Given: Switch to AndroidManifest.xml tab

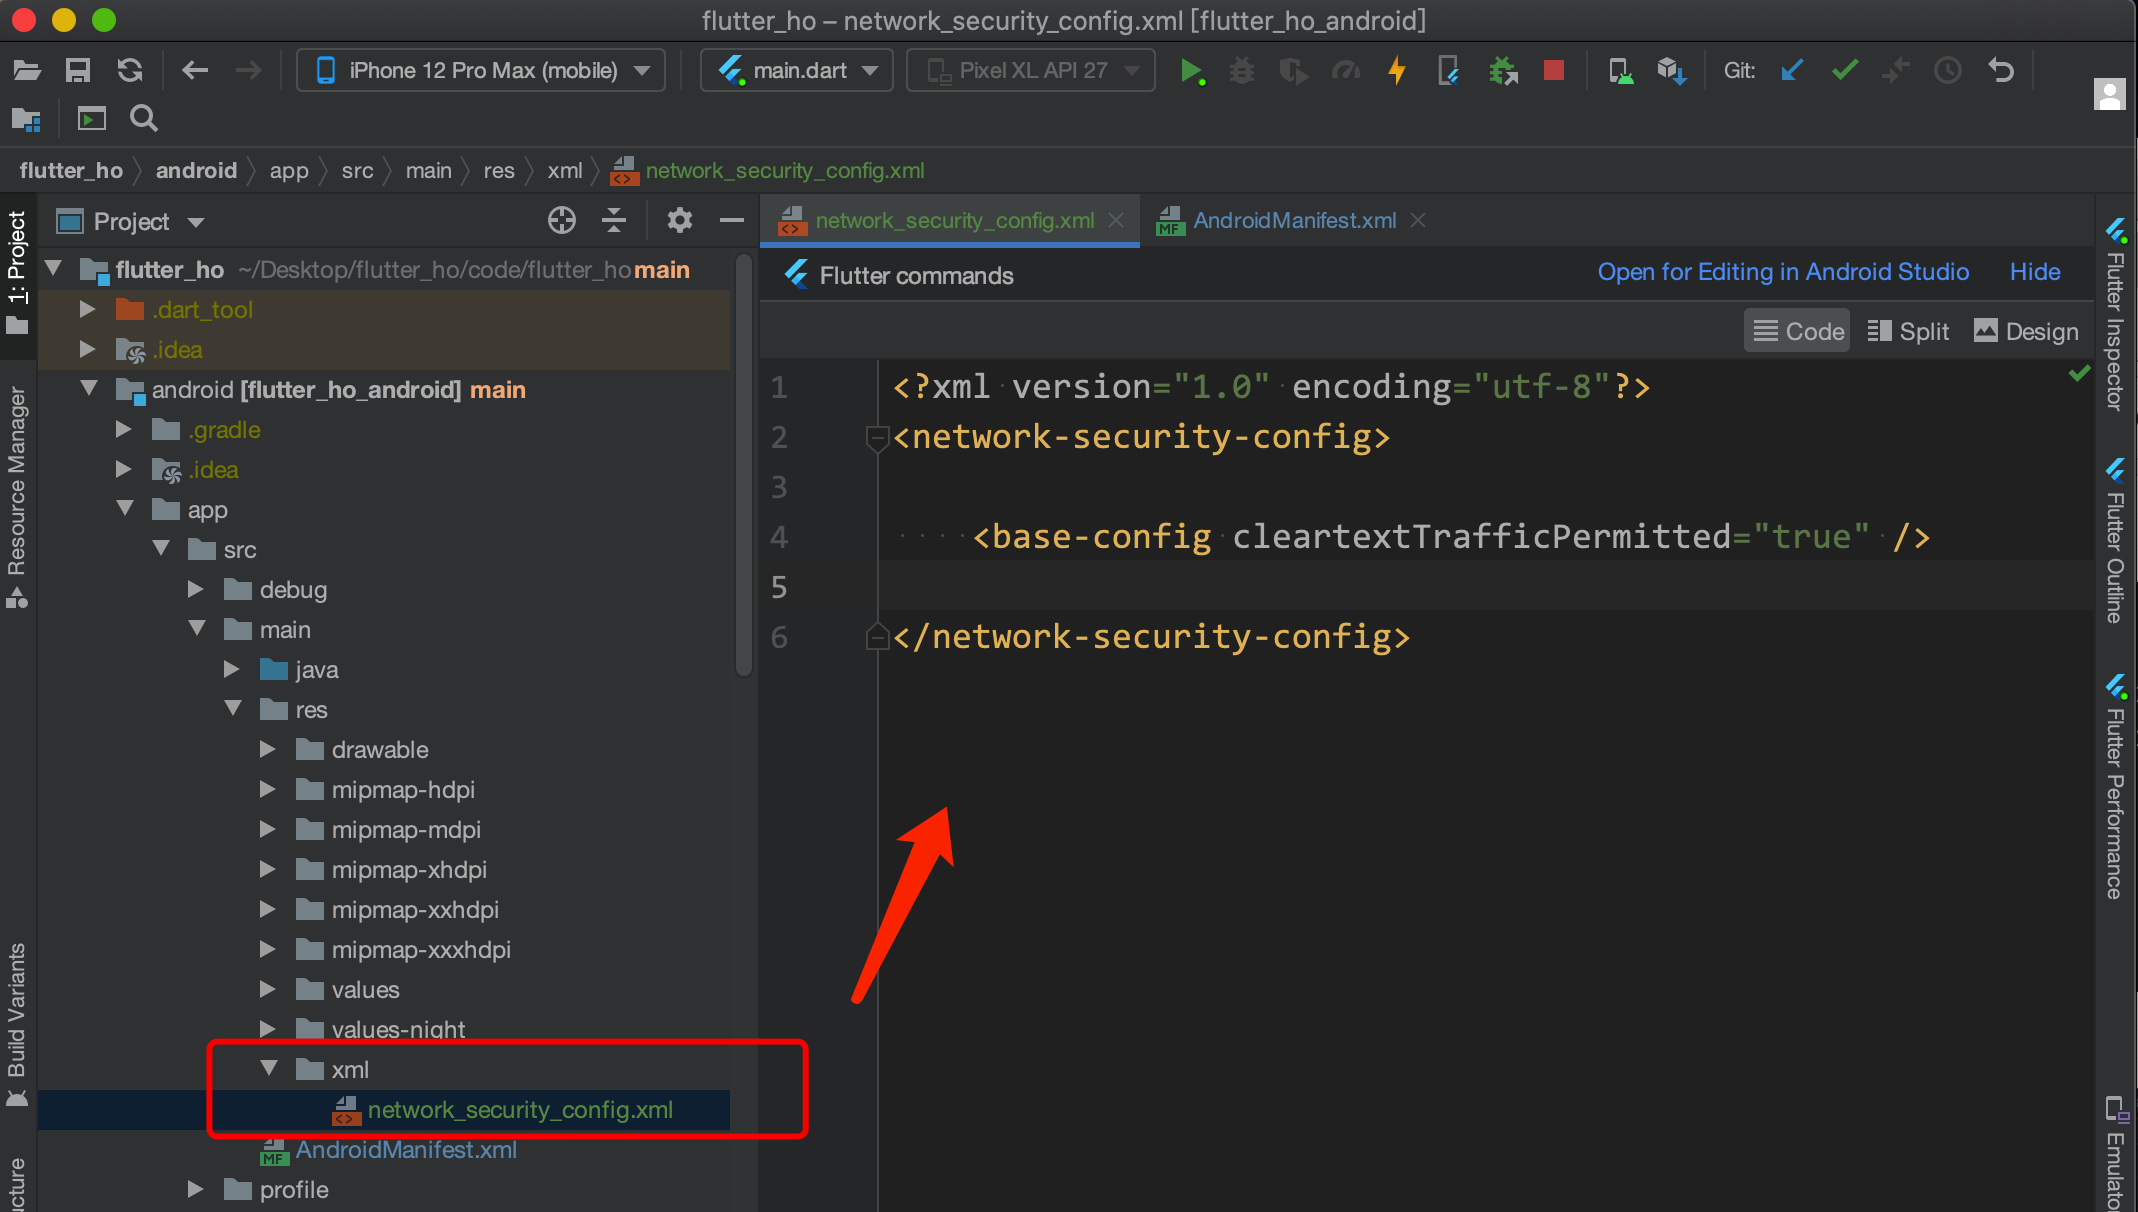Looking at the screenshot, I should 1293,220.
